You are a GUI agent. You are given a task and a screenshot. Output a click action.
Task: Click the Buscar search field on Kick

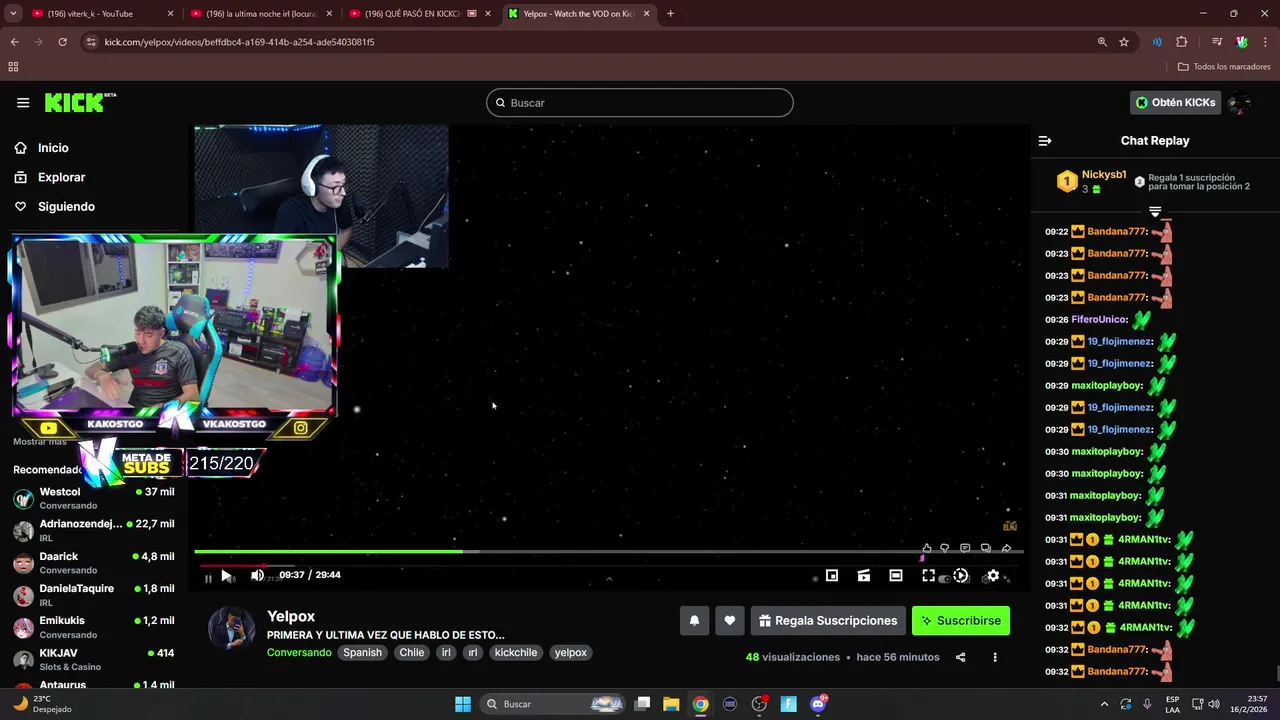[x=640, y=103]
